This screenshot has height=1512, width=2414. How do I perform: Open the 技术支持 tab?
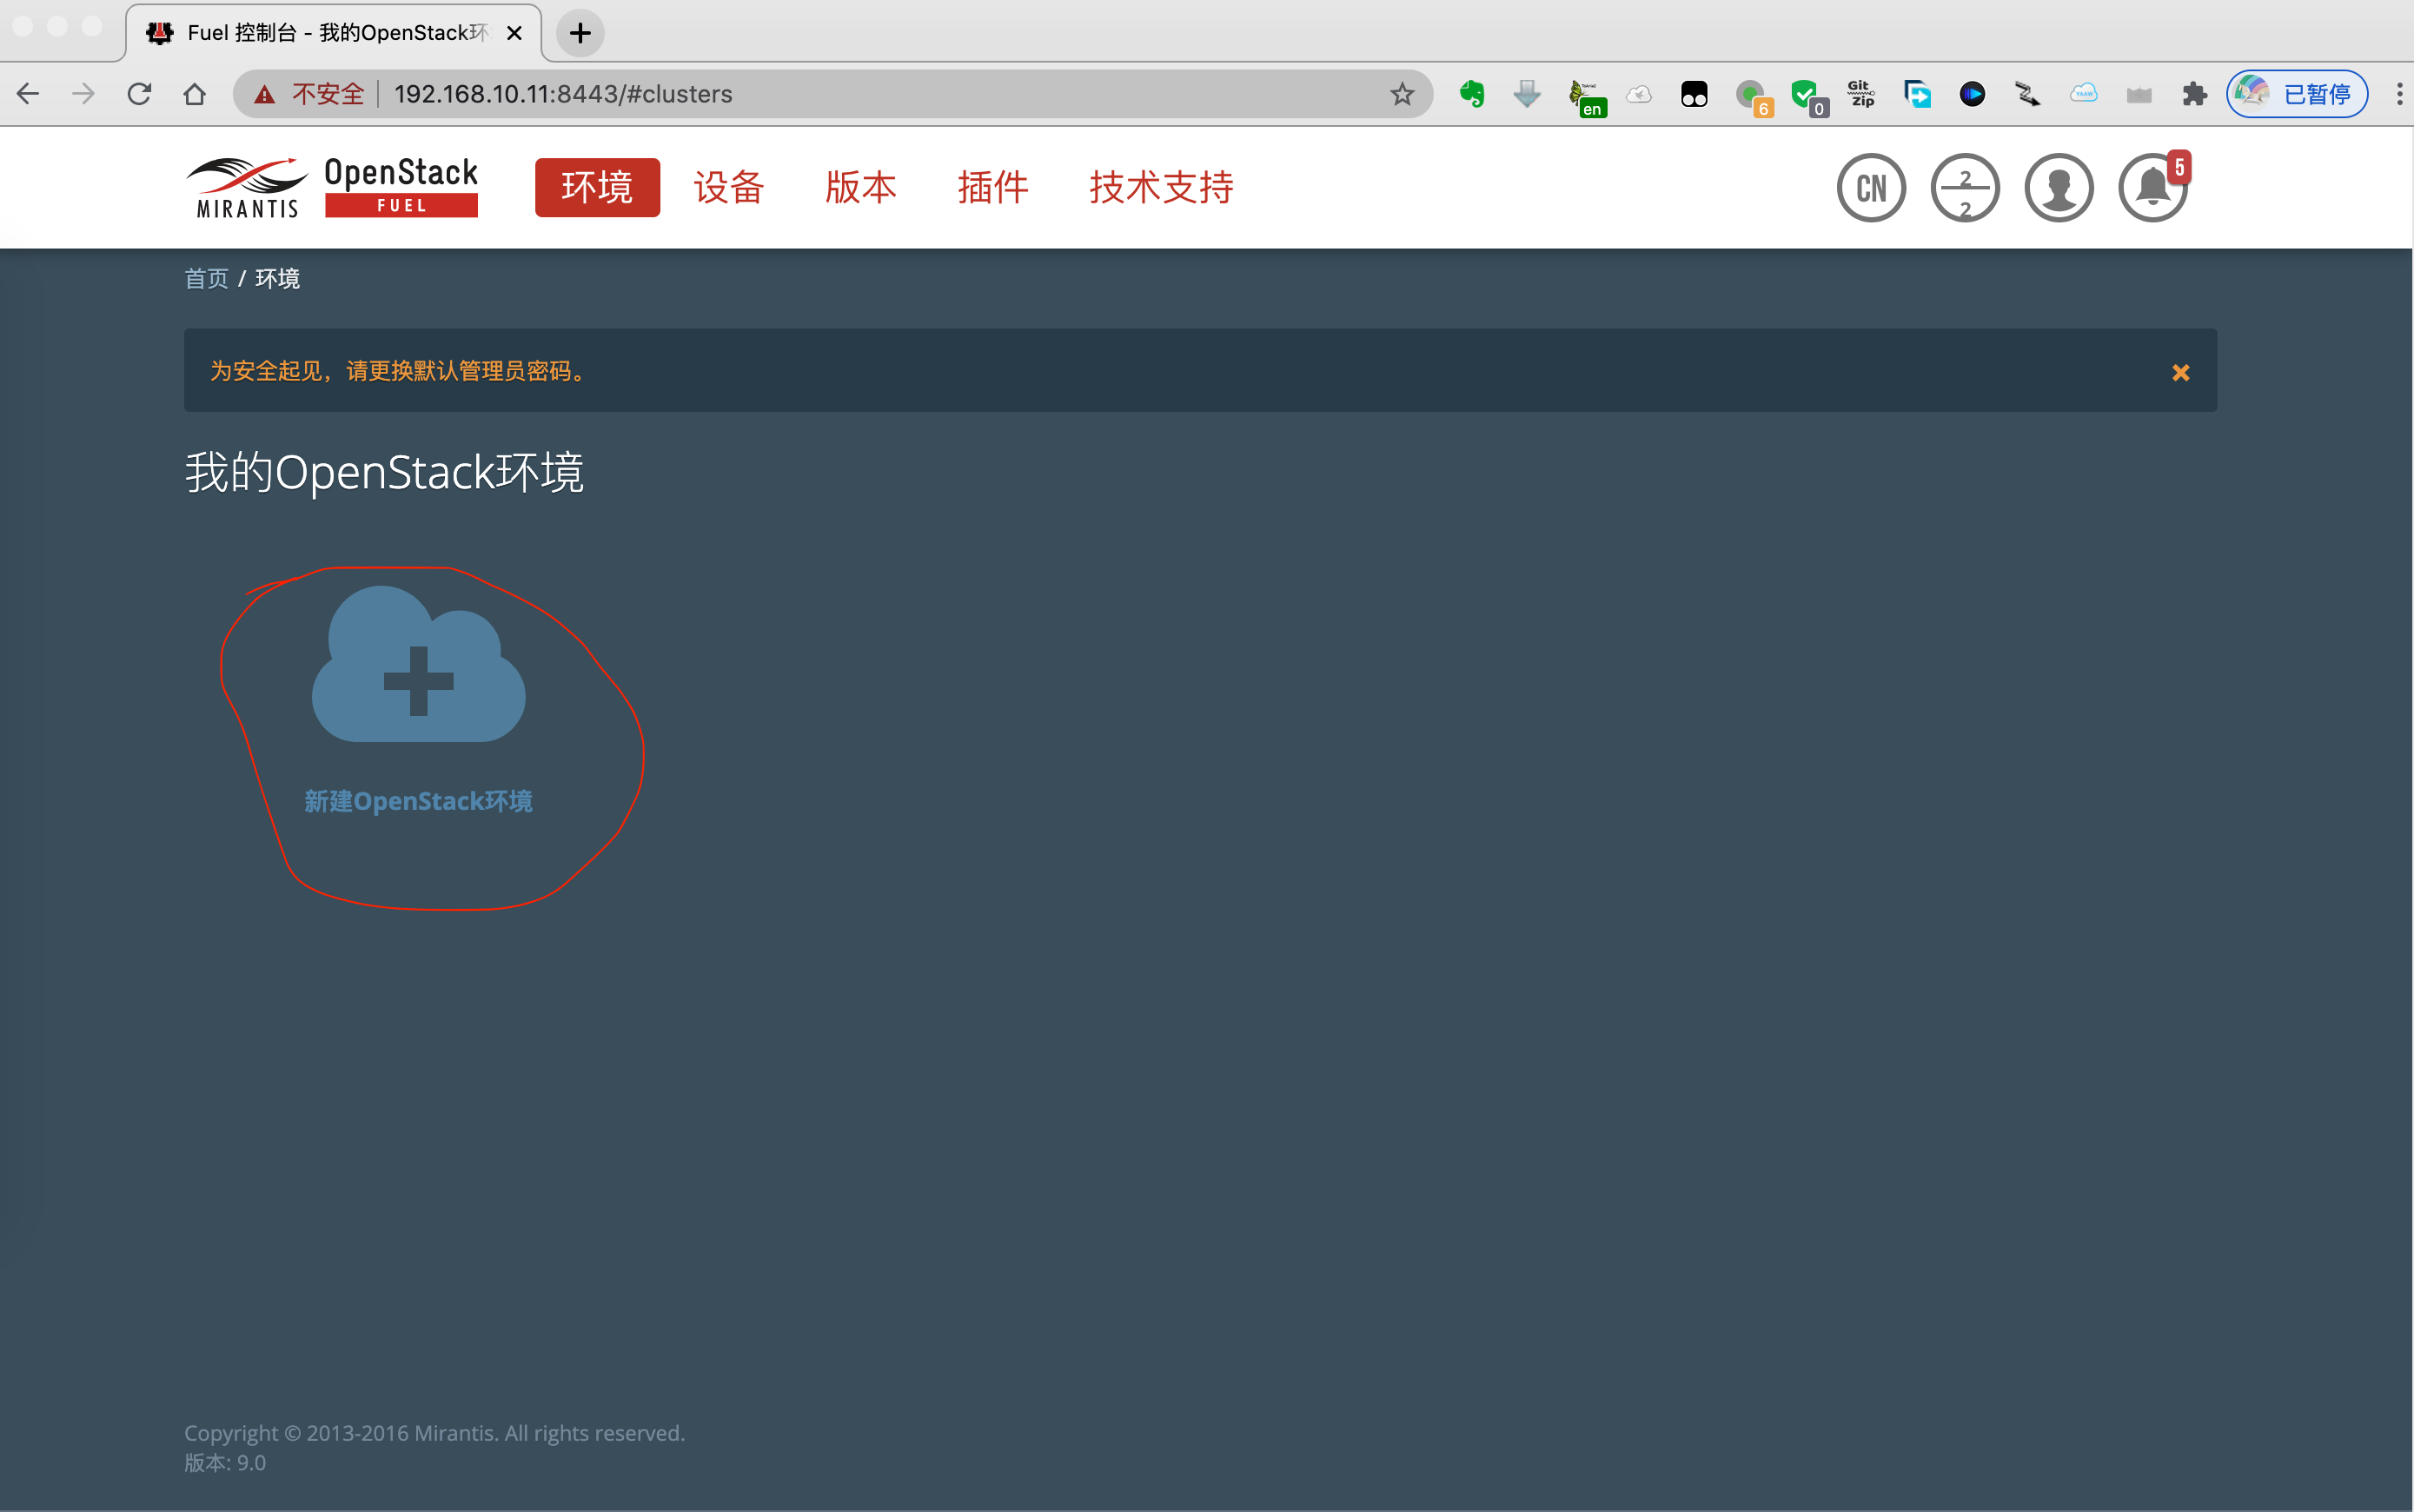tap(1161, 187)
